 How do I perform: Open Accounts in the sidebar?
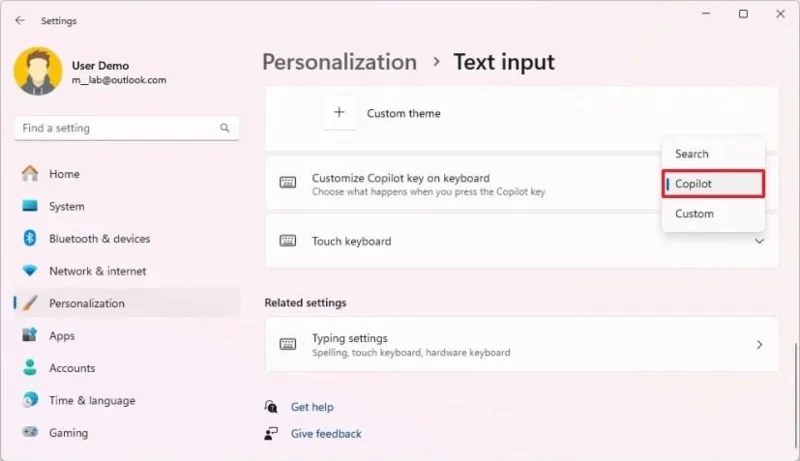tap(128, 368)
